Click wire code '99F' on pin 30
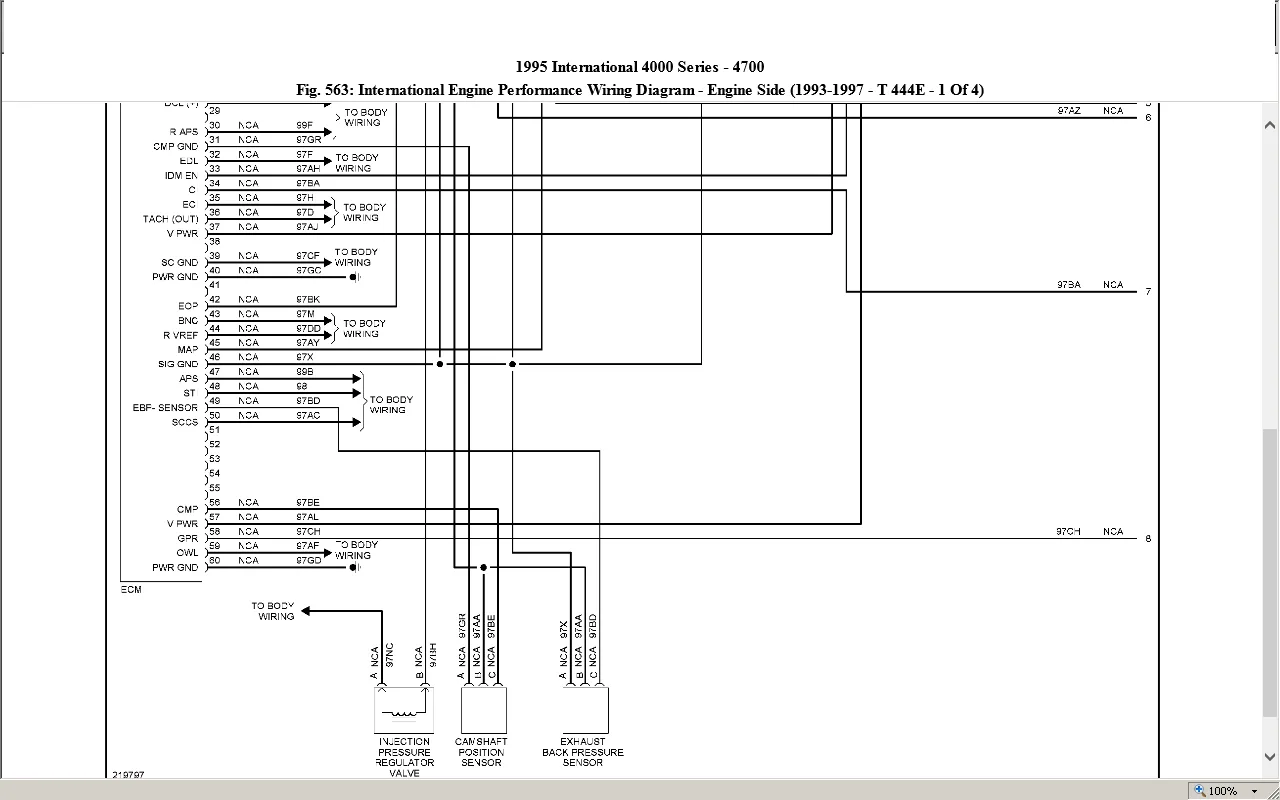The height and width of the screenshot is (800, 1280). [304, 126]
